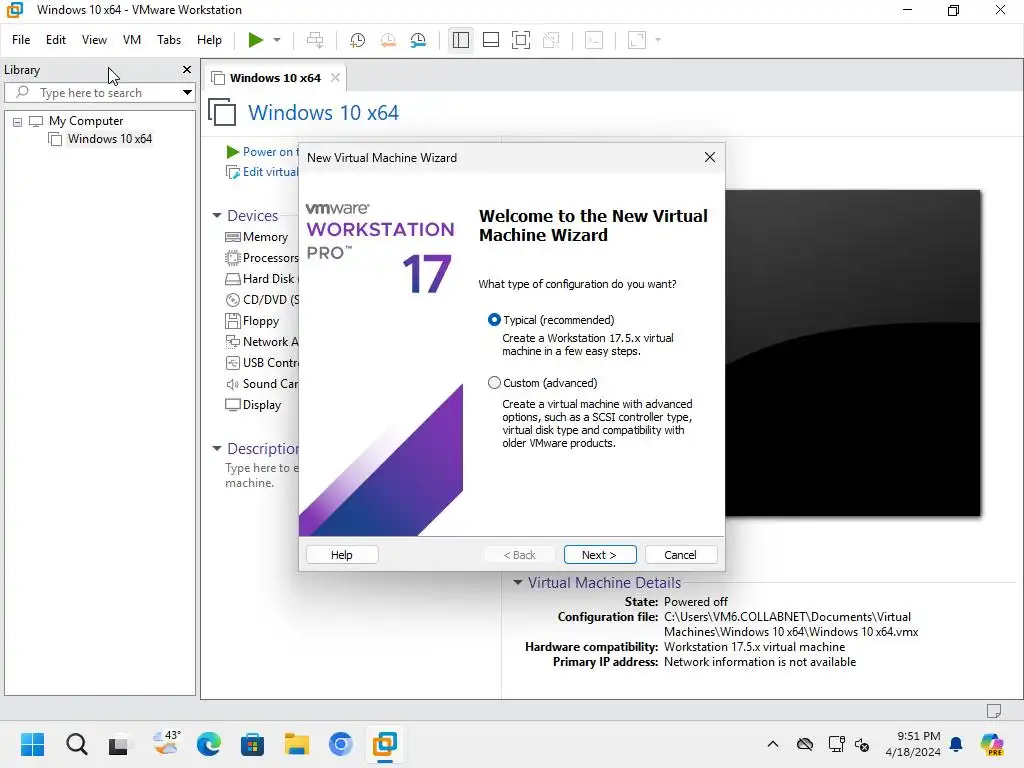
Task: Open the power options dropdown arrow beside play button
Action: pyautogui.click(x=277, y=40)
